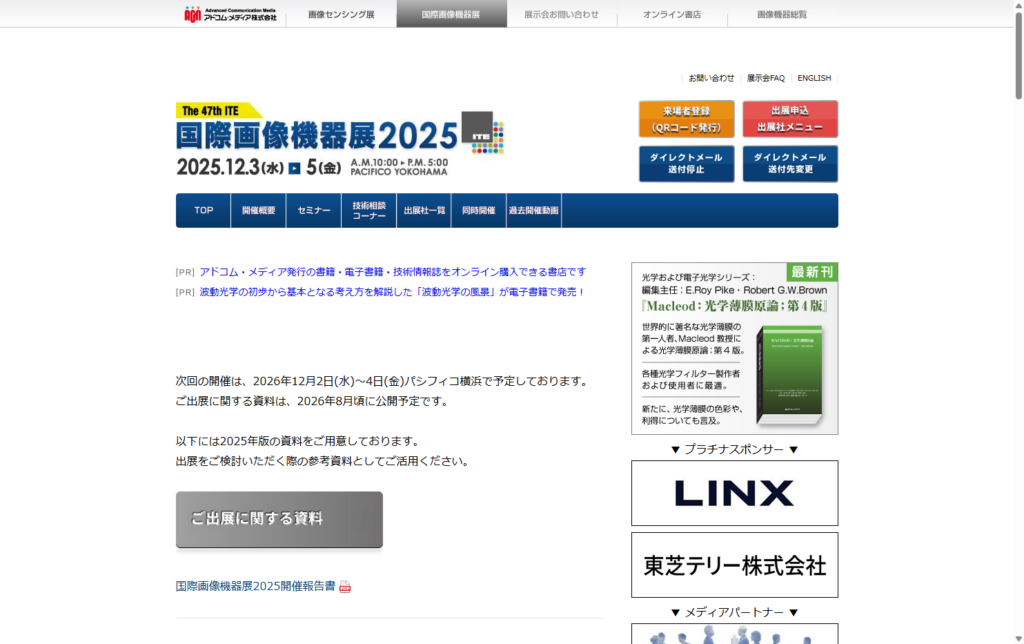The width and height of the screenshot is (1024, 644).
Task: Open the 出展社一覧 navigation item
Action: 422,211
